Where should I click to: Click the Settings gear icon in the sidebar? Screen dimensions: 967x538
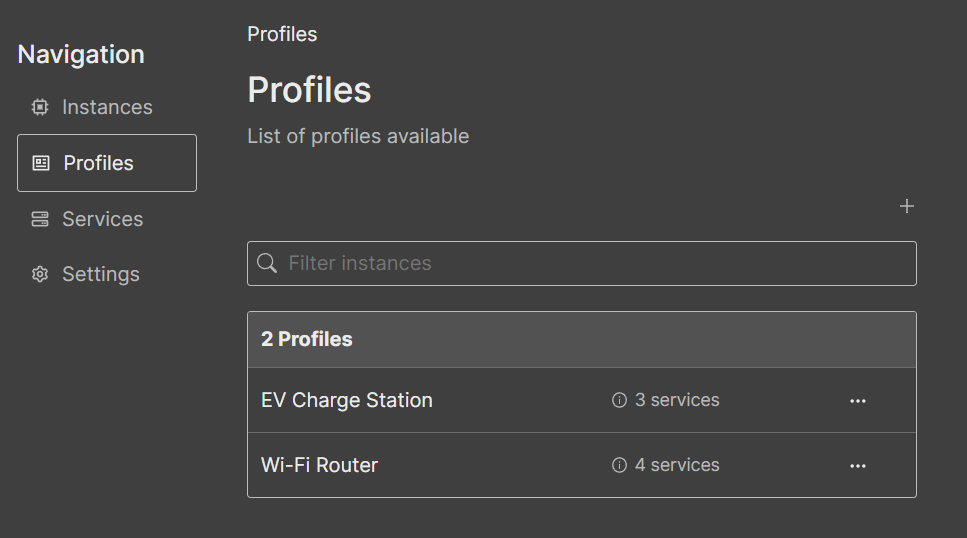coord(40,274)
